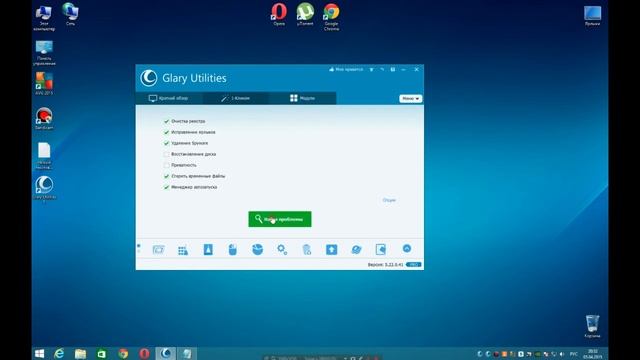This screenshot has height=360, width=640.
Task: Open the page-shaped tool icon in the bottom toolbar
Action: [x=380, y=249]
